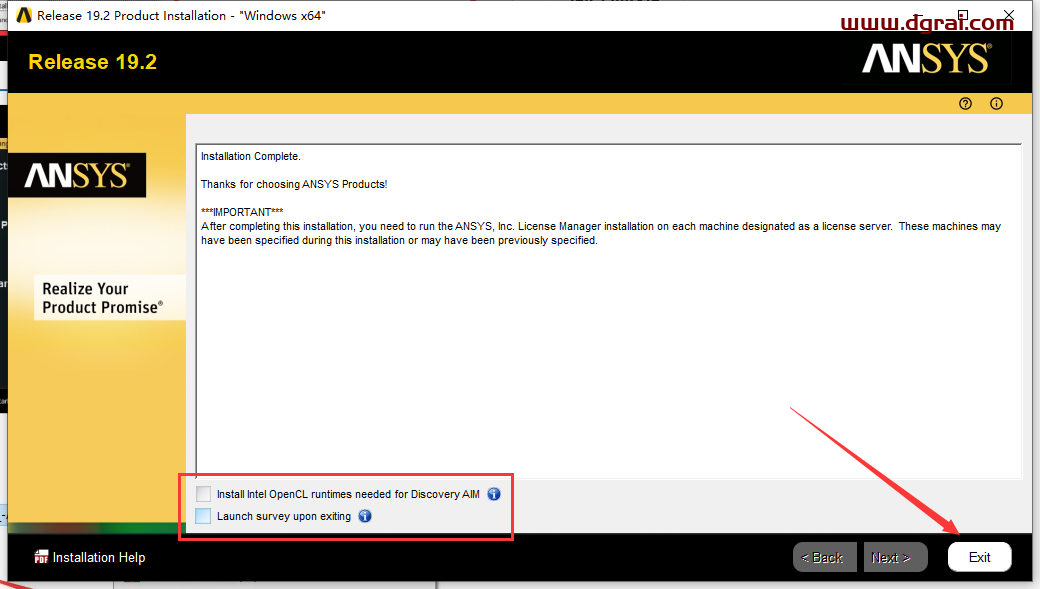Click the ANSYS logo in header
This screenshot has height=589, width=1040.
927,58
